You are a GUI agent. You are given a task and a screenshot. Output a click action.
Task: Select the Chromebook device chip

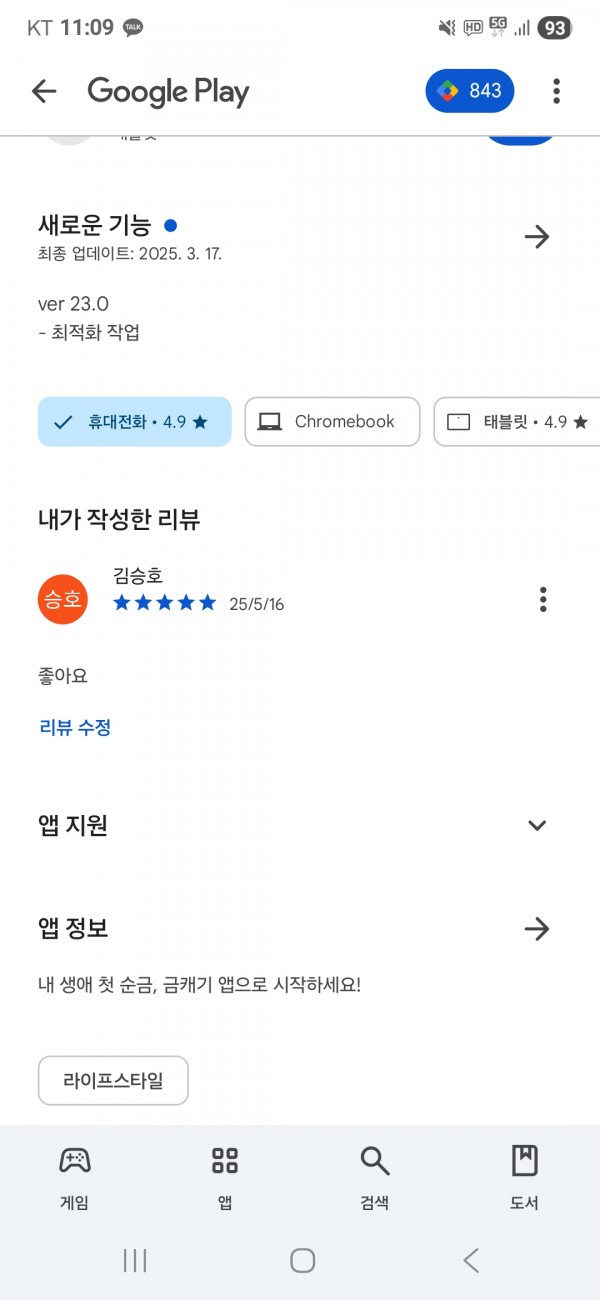tap(332, 422)
